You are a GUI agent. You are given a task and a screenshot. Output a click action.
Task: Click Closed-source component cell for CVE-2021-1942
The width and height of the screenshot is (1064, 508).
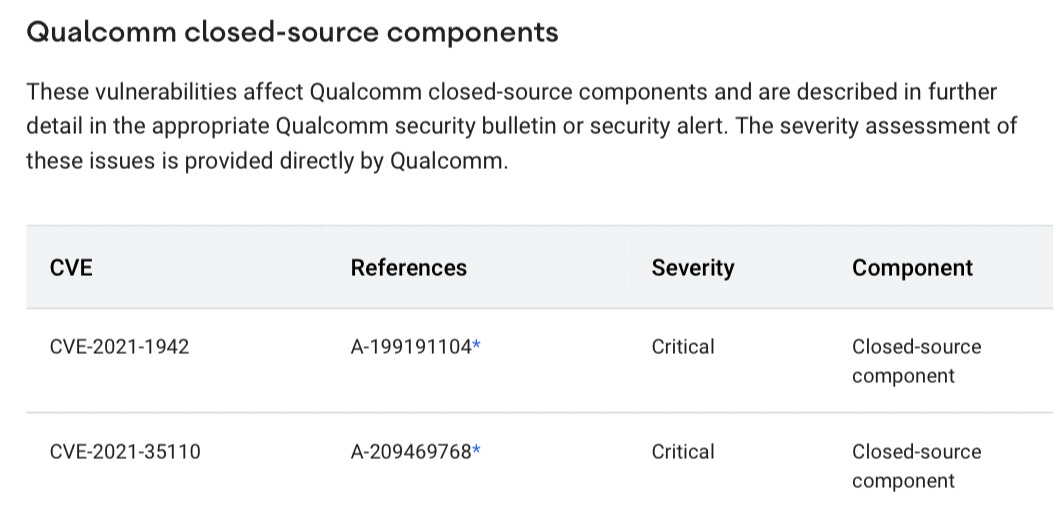click(x=916, y=361)
